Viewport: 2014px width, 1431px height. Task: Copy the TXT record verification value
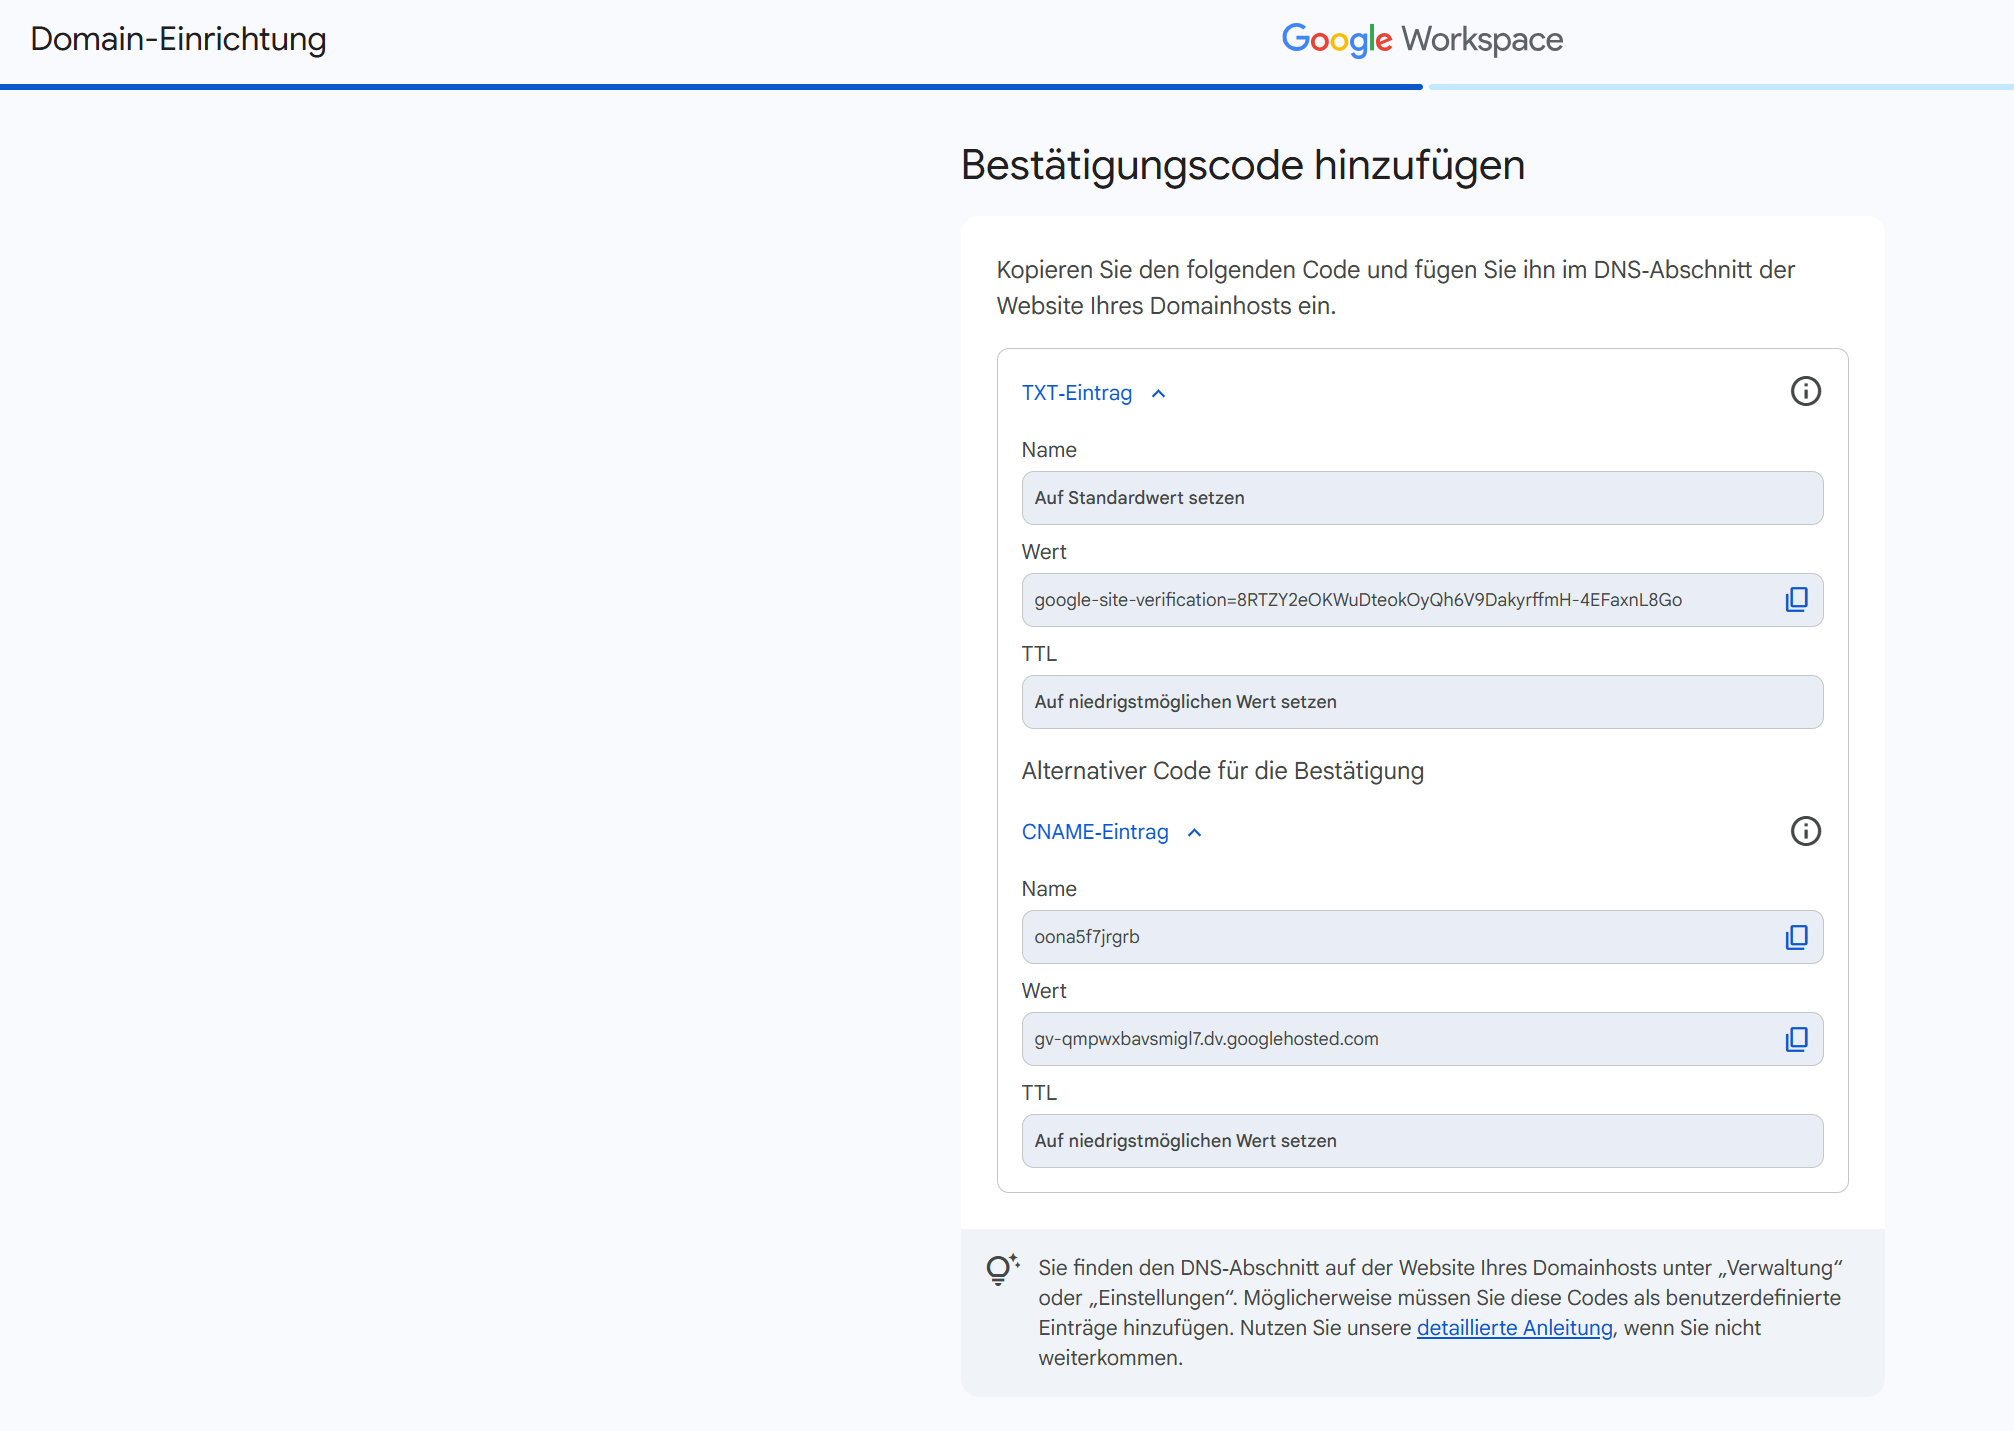click(x=1796, y=600)
